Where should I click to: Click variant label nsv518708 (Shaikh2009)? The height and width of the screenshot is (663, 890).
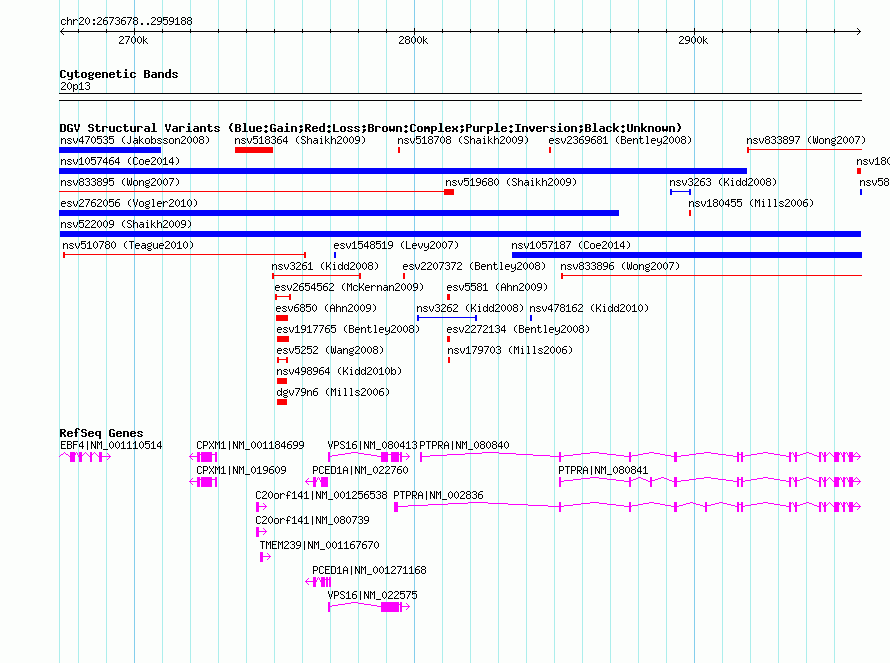[x=463, y=140]
